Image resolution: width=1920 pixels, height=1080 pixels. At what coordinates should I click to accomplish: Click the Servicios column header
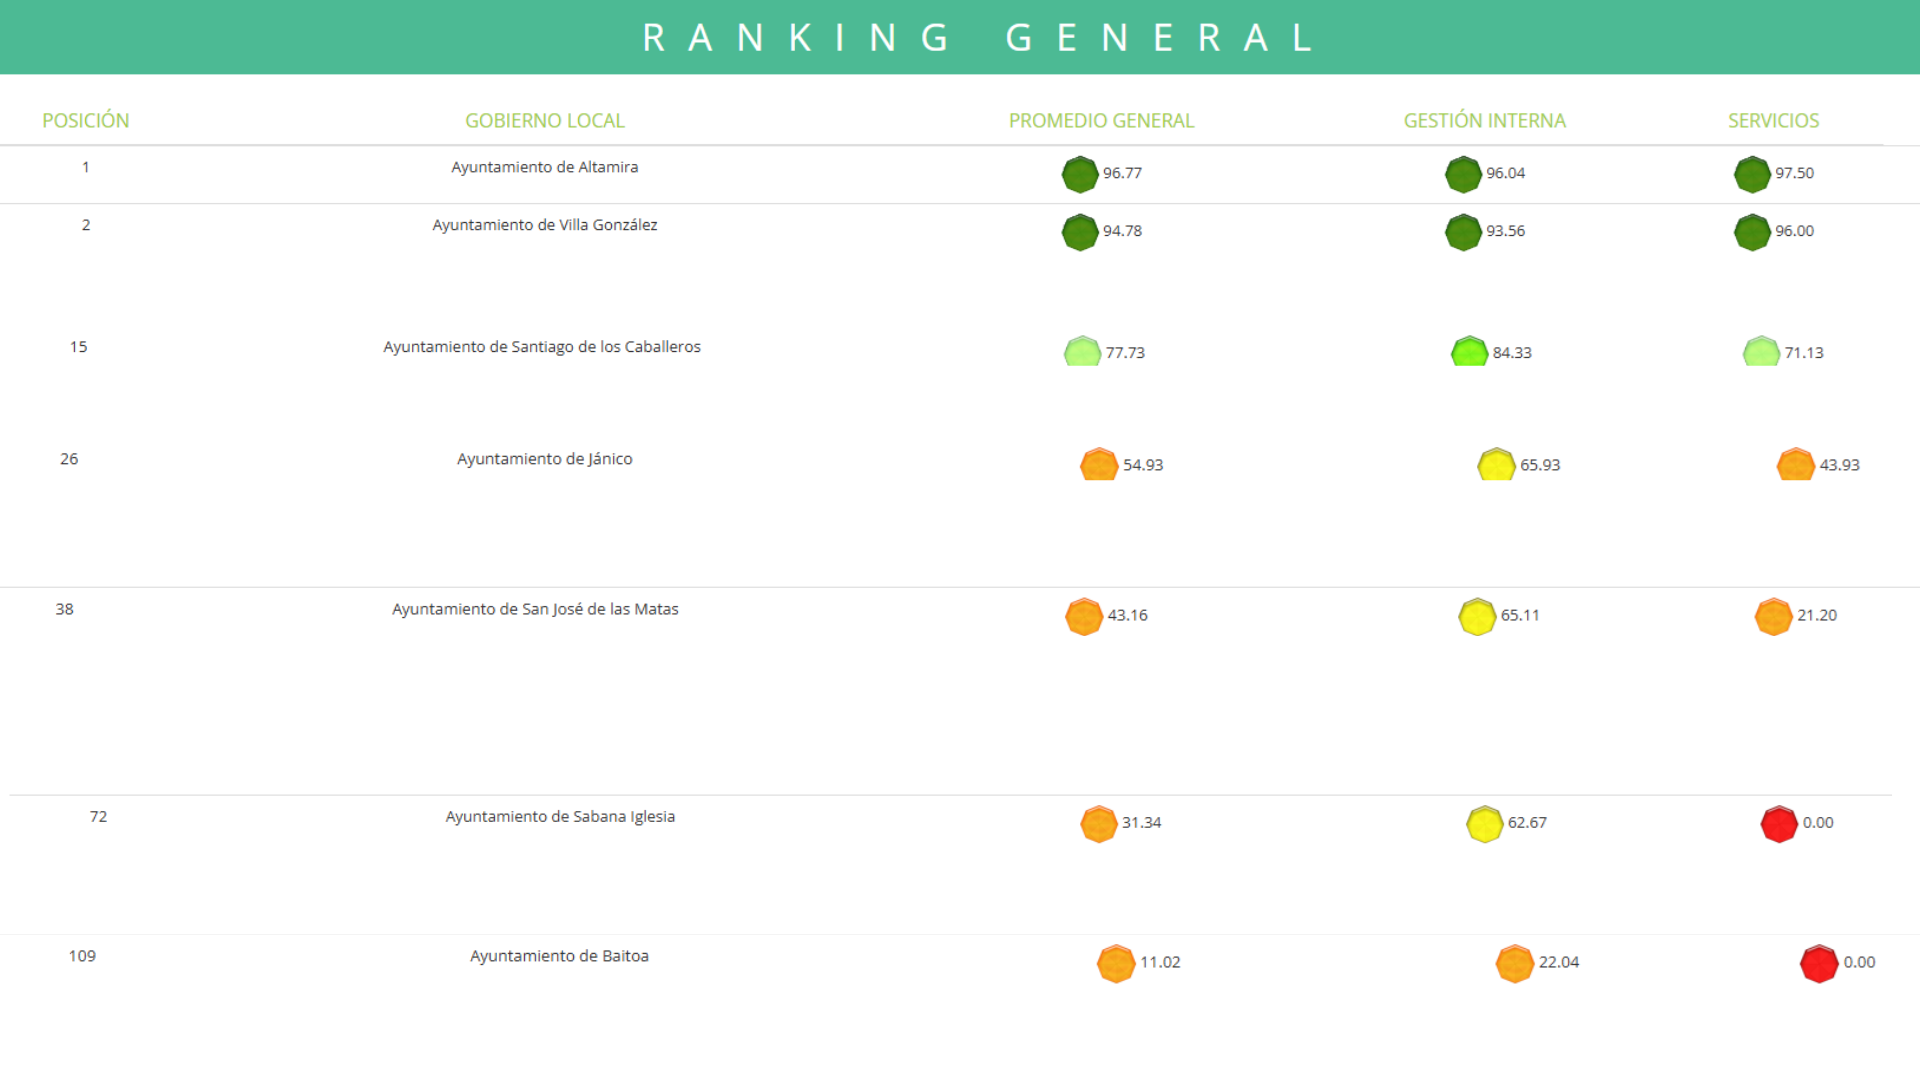(1773, 121)
